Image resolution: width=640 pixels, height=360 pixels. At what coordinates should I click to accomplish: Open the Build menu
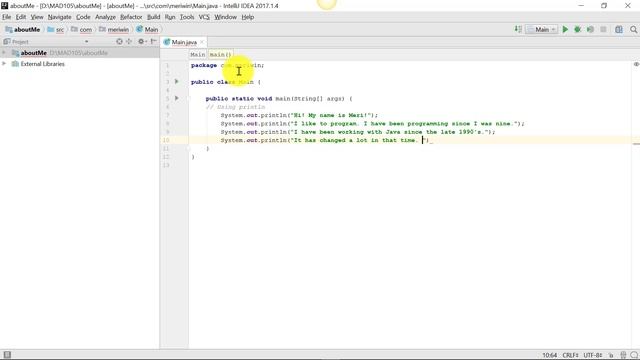point(153,17)
